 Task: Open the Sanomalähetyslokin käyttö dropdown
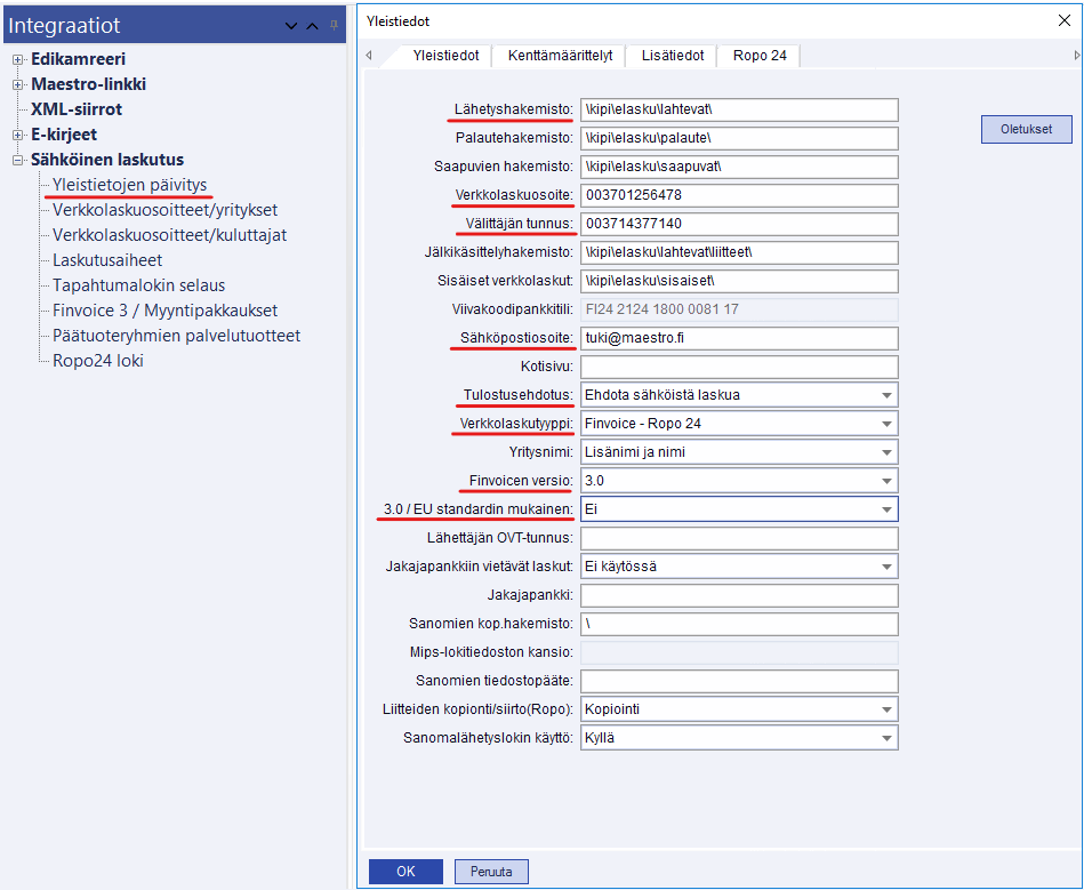886,739
